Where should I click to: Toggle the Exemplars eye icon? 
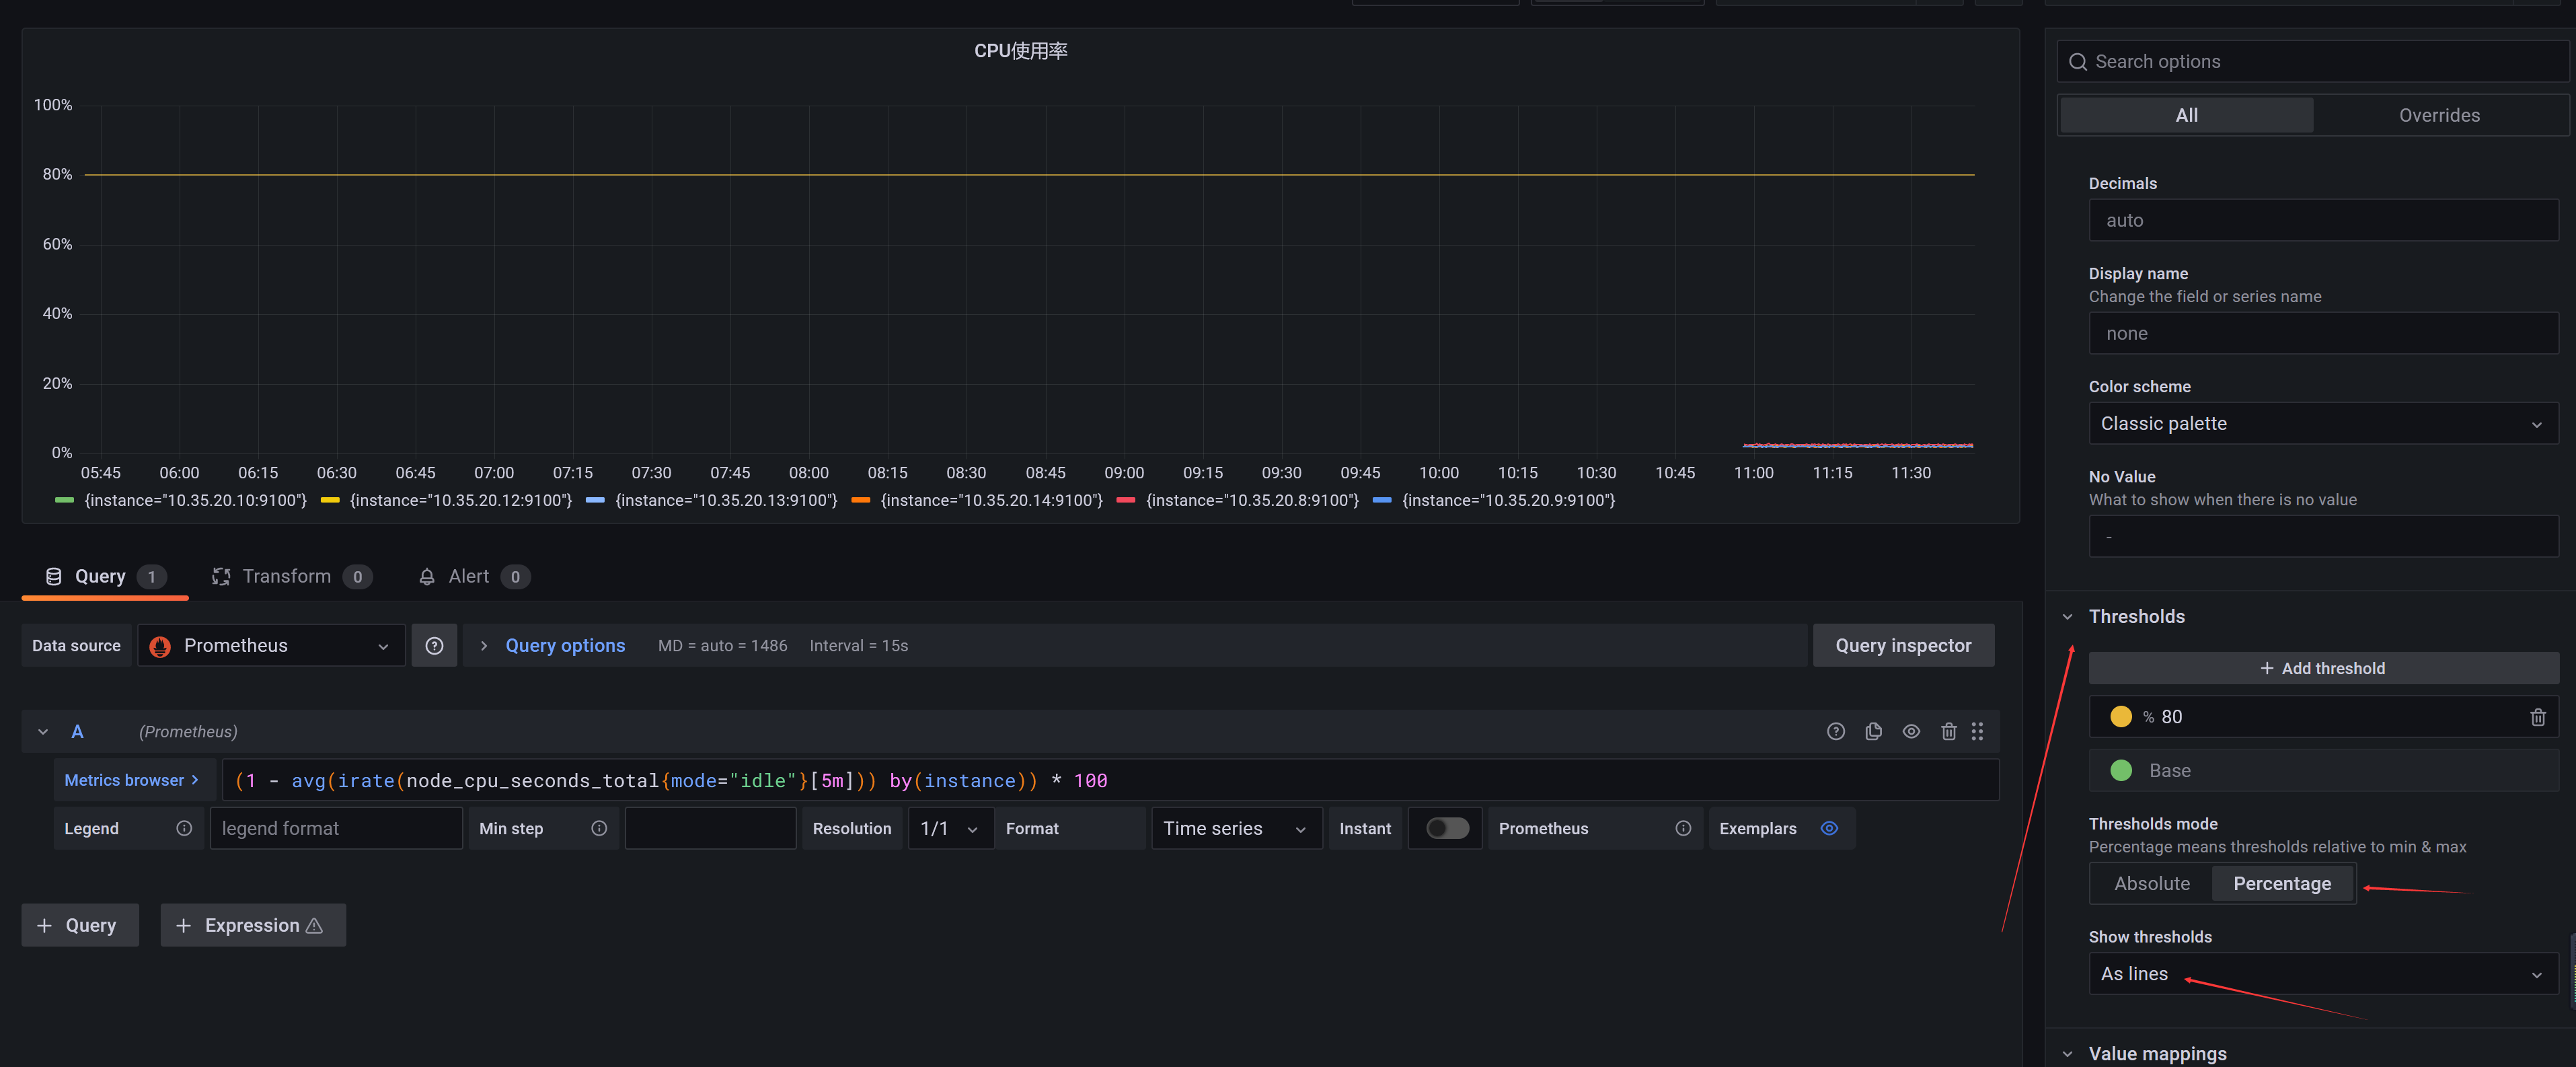pyautogui.click(x=1829, y=828)
